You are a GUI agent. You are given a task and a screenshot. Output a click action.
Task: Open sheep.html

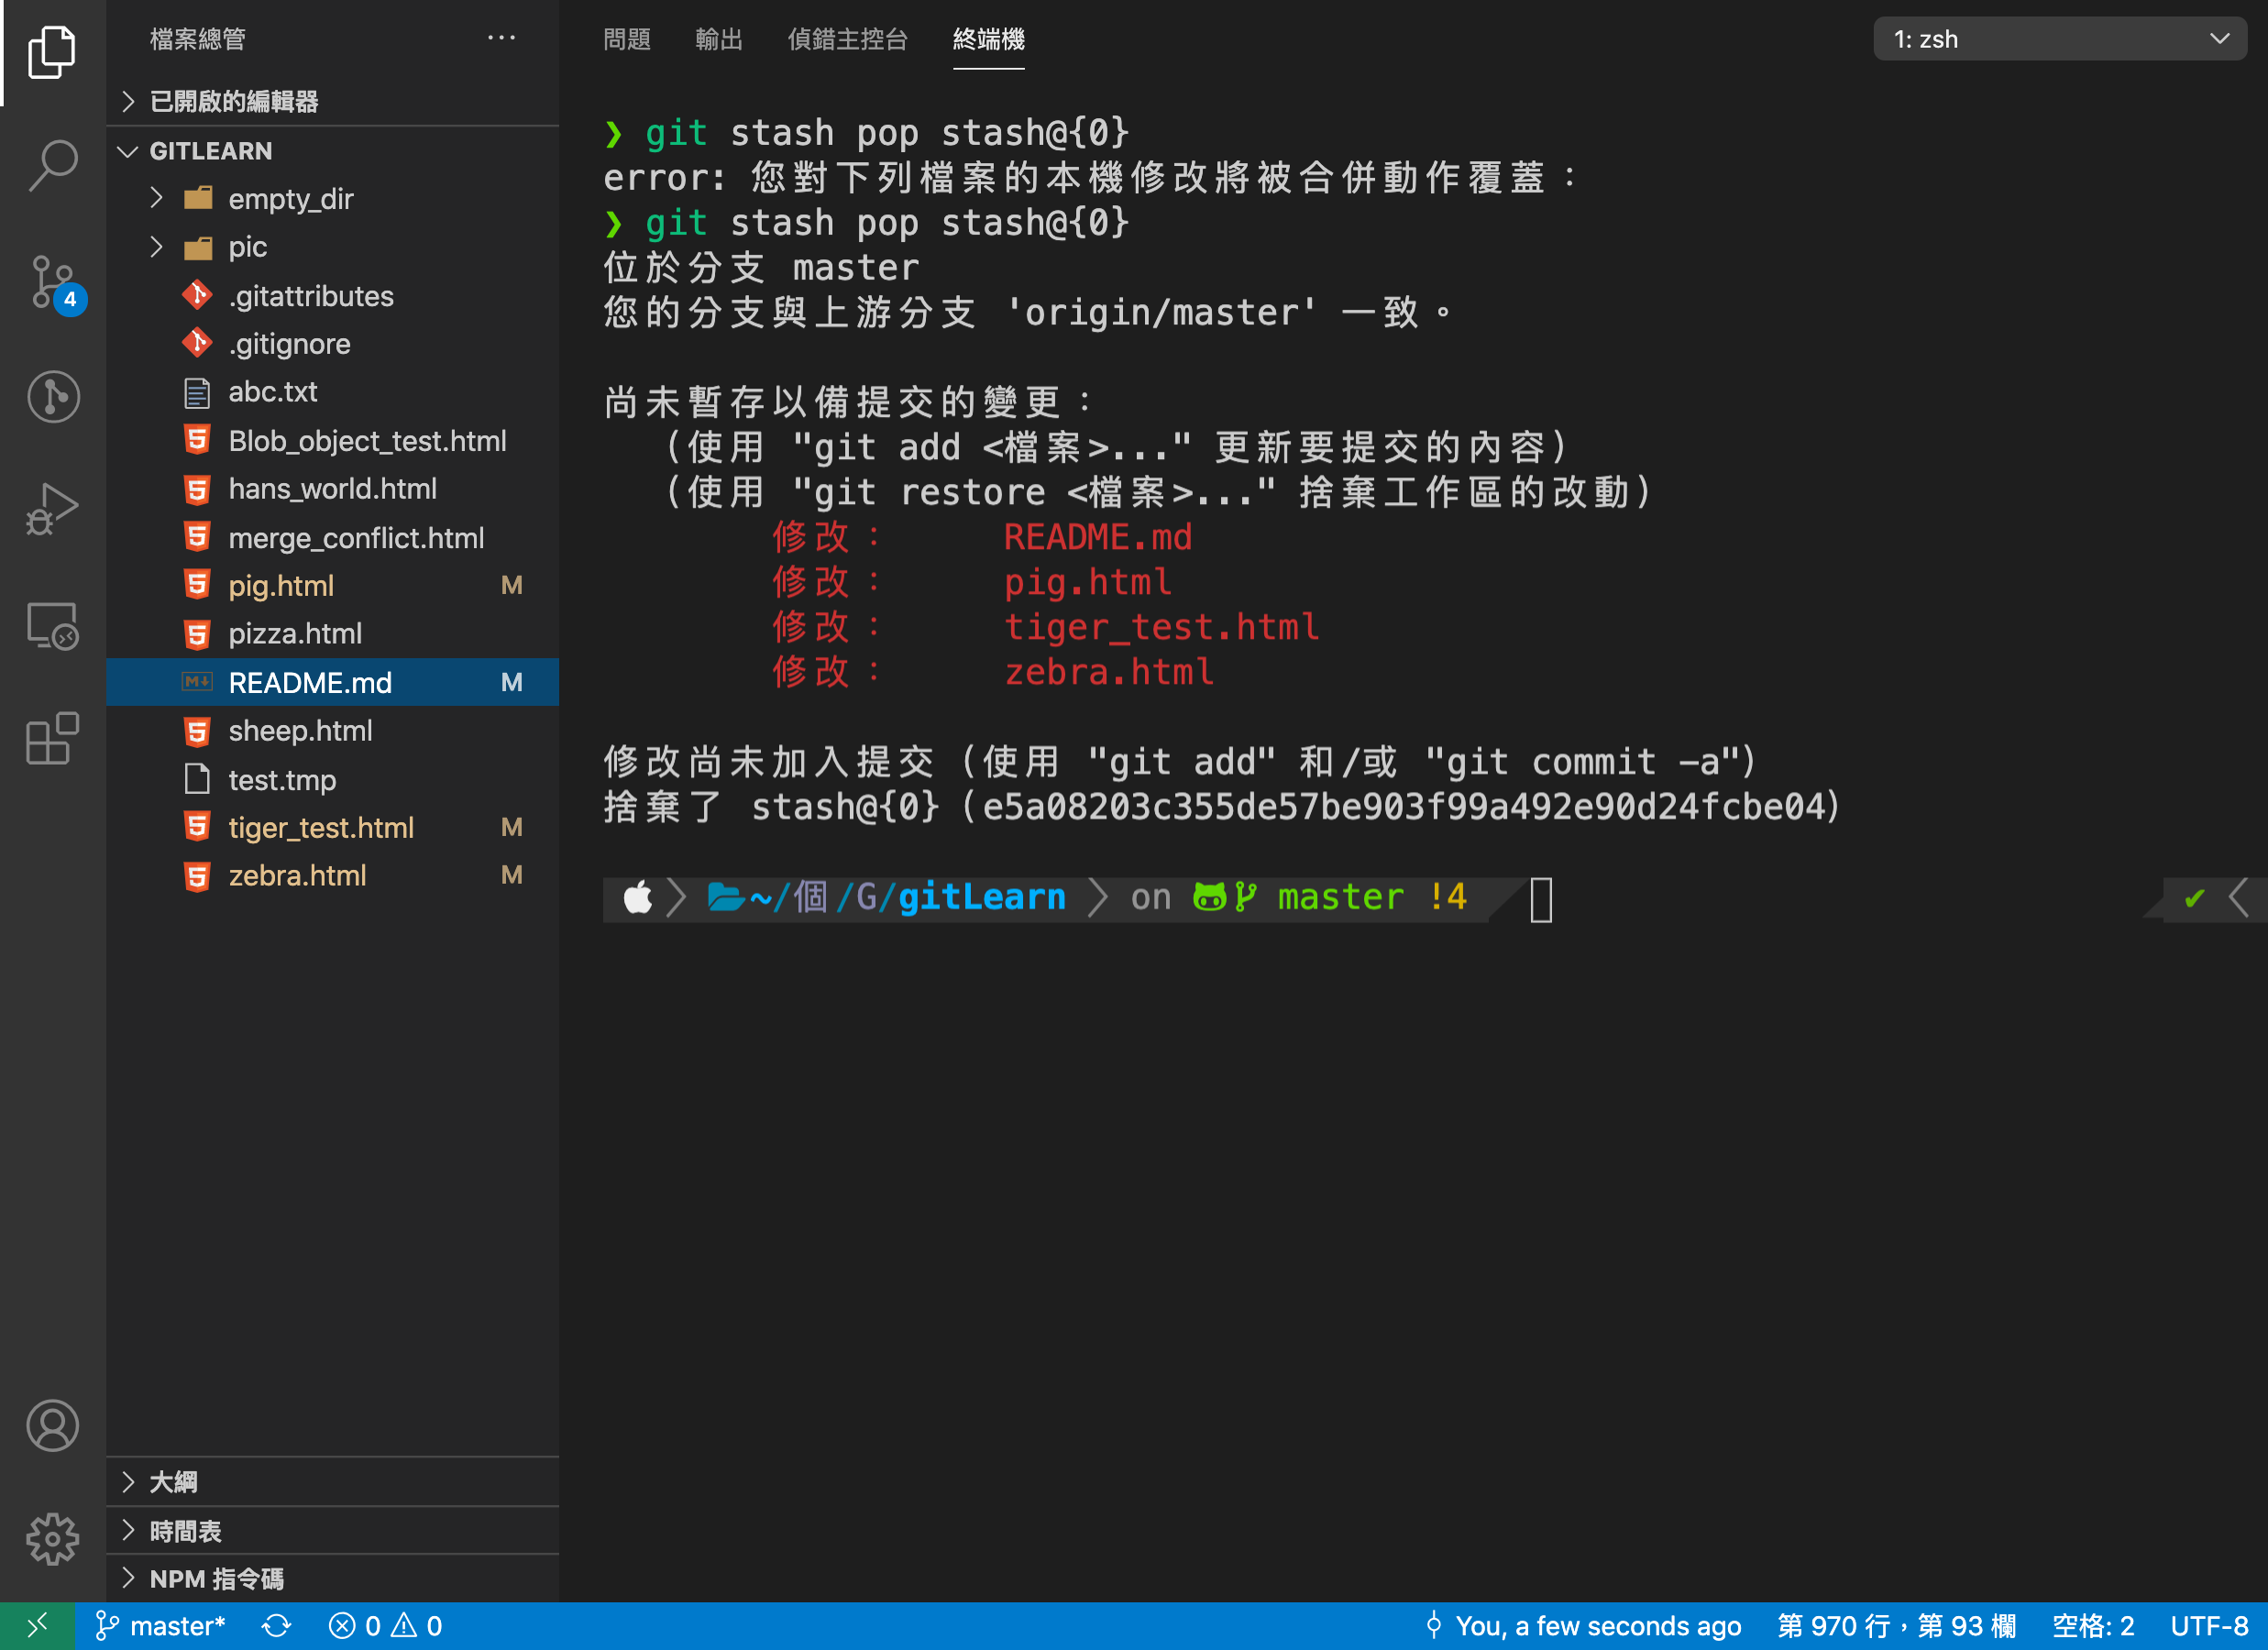point(332,730)
